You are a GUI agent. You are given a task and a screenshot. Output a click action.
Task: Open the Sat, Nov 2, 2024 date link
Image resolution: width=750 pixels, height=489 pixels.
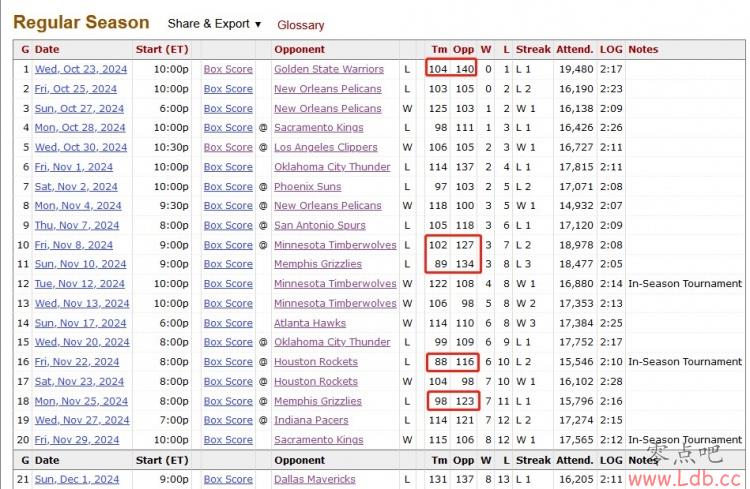[x=76, y=187]
